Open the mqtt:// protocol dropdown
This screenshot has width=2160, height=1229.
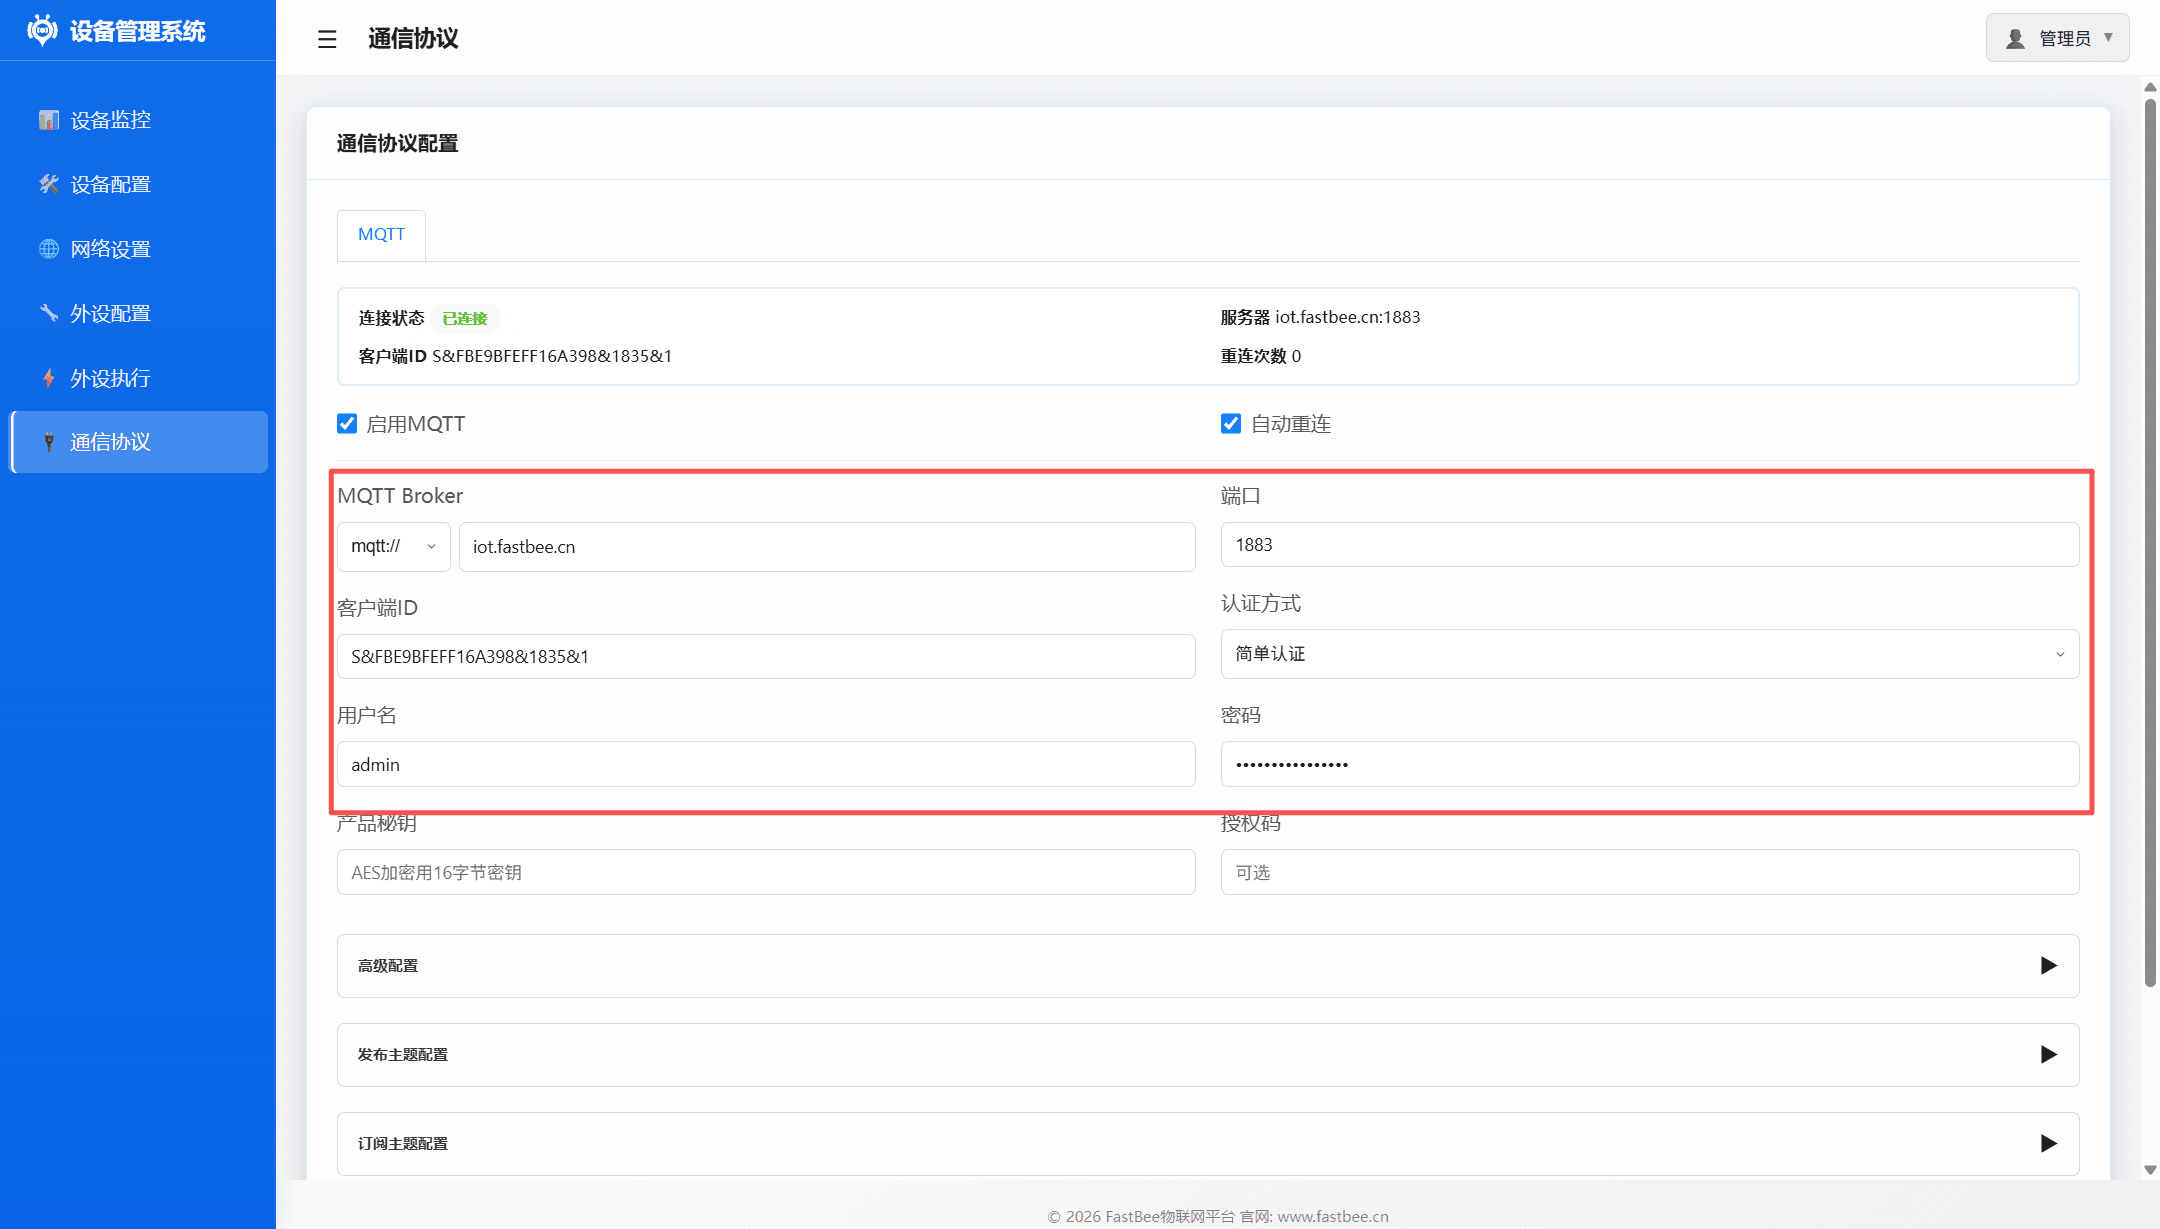(394, 547)
